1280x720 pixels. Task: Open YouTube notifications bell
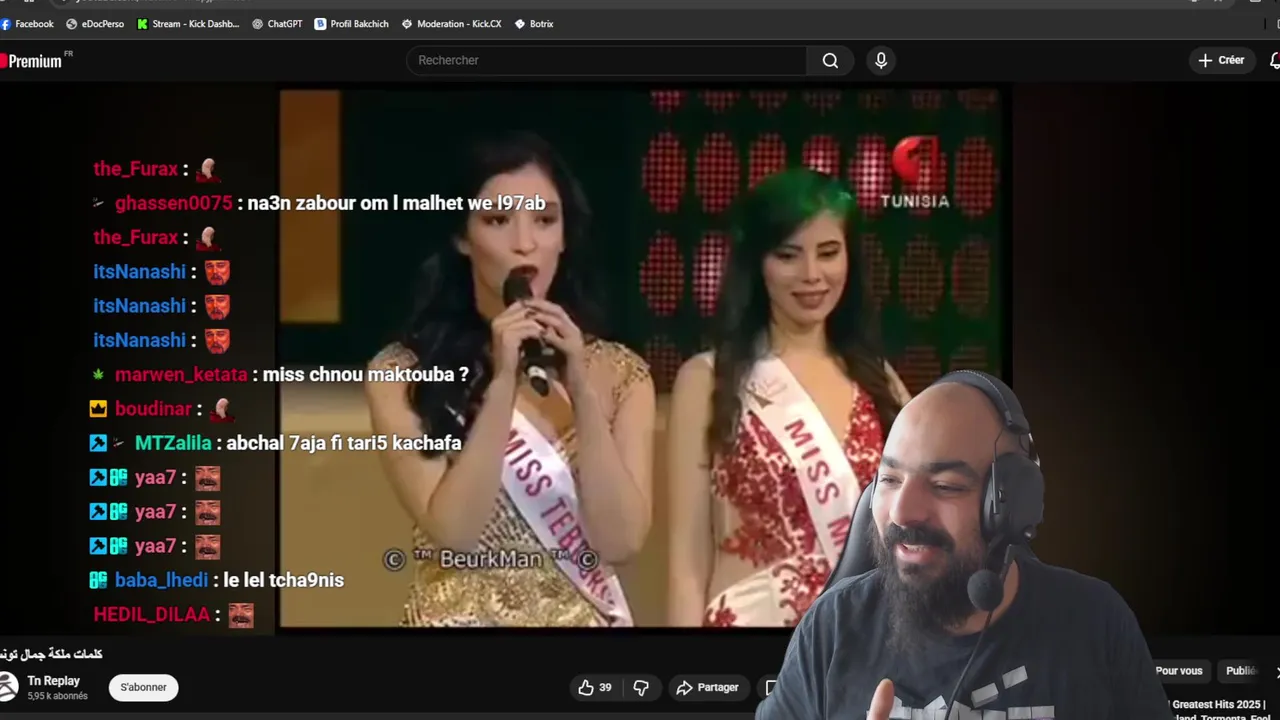point(1274,61)
